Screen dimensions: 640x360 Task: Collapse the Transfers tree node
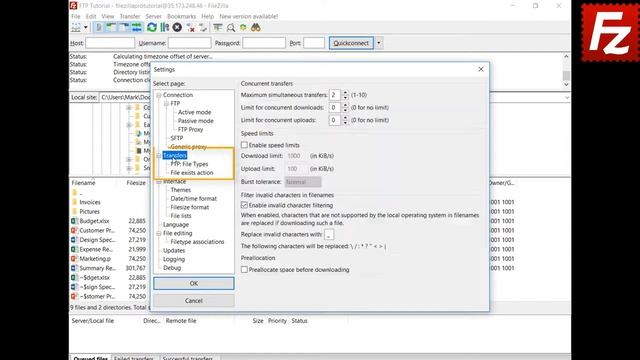click(159, 156)
